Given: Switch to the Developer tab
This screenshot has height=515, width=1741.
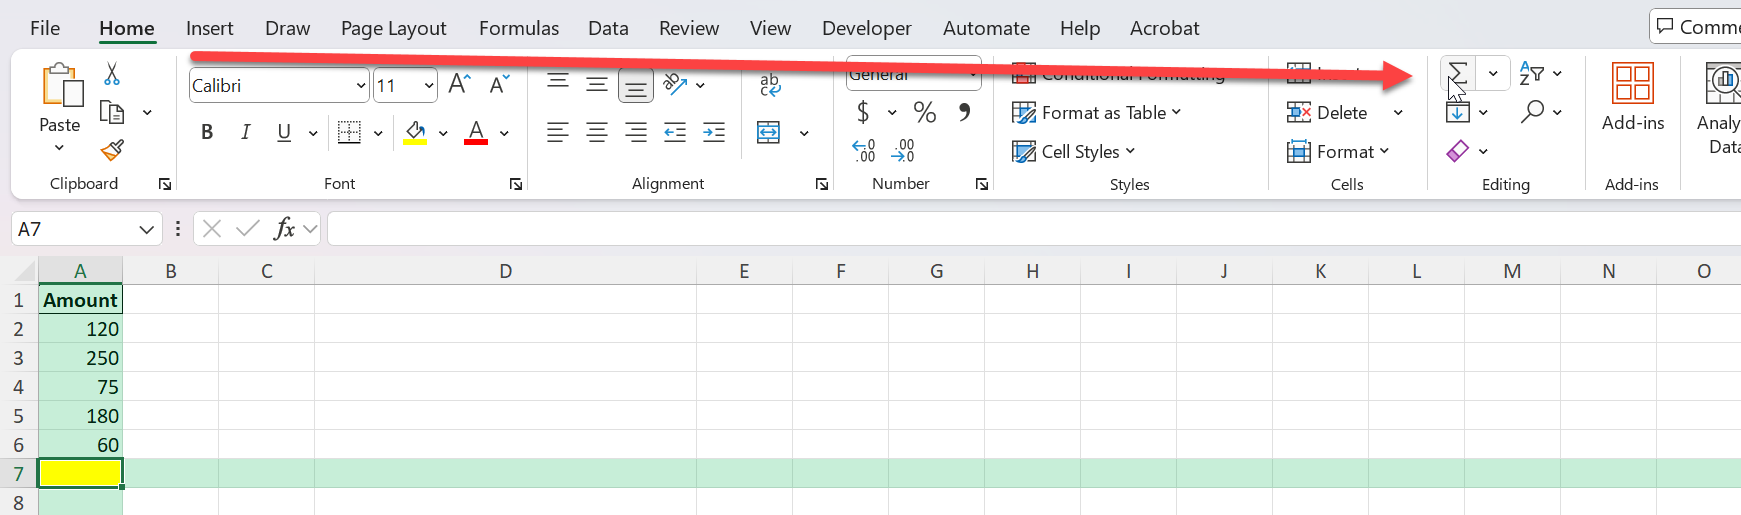Looking at the screenshot, I should tap(866, 28).
